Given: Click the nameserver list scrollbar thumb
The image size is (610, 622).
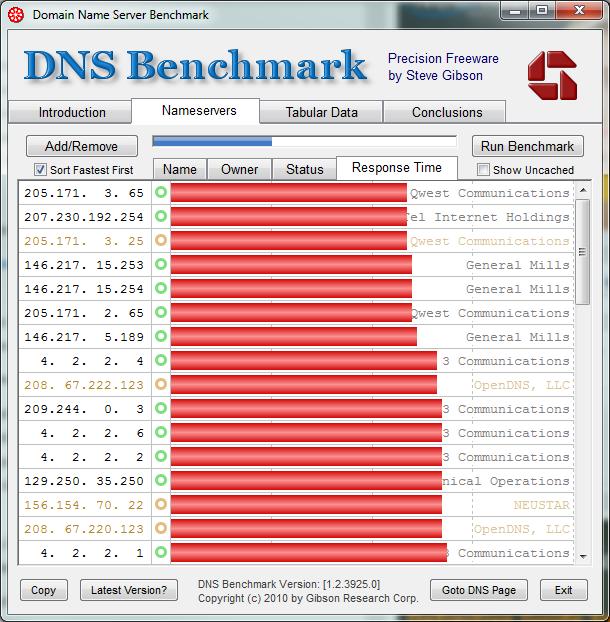Looking at the screenshot, I should coord(583,252).
